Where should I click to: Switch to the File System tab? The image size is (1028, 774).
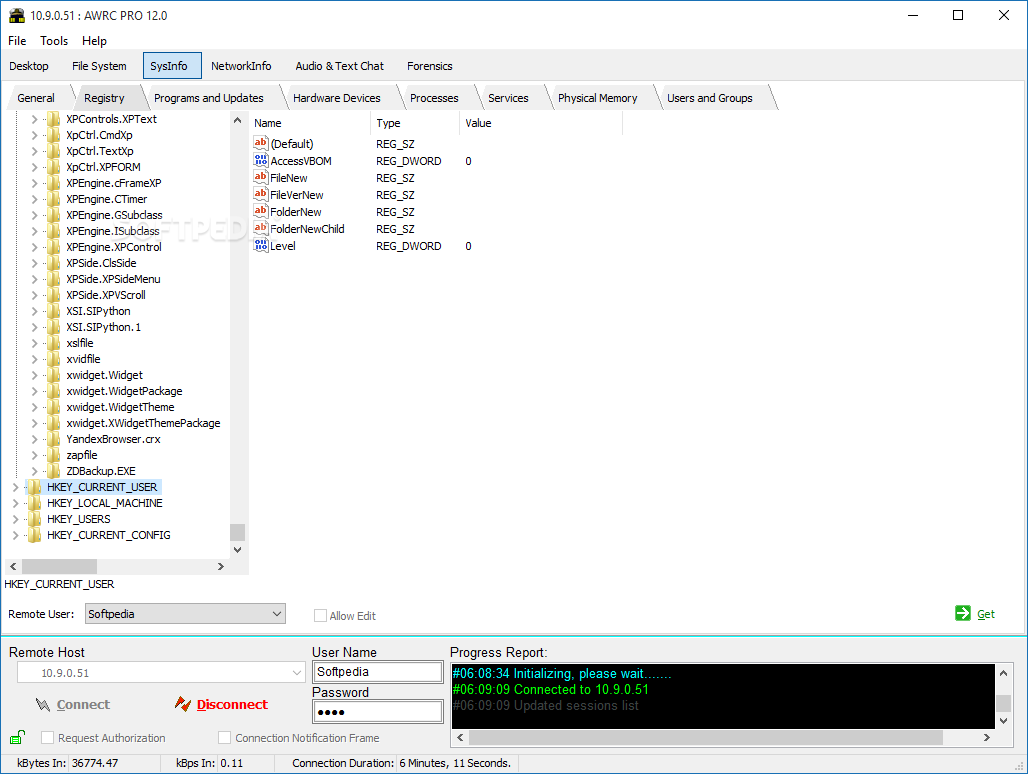[99, 66]
